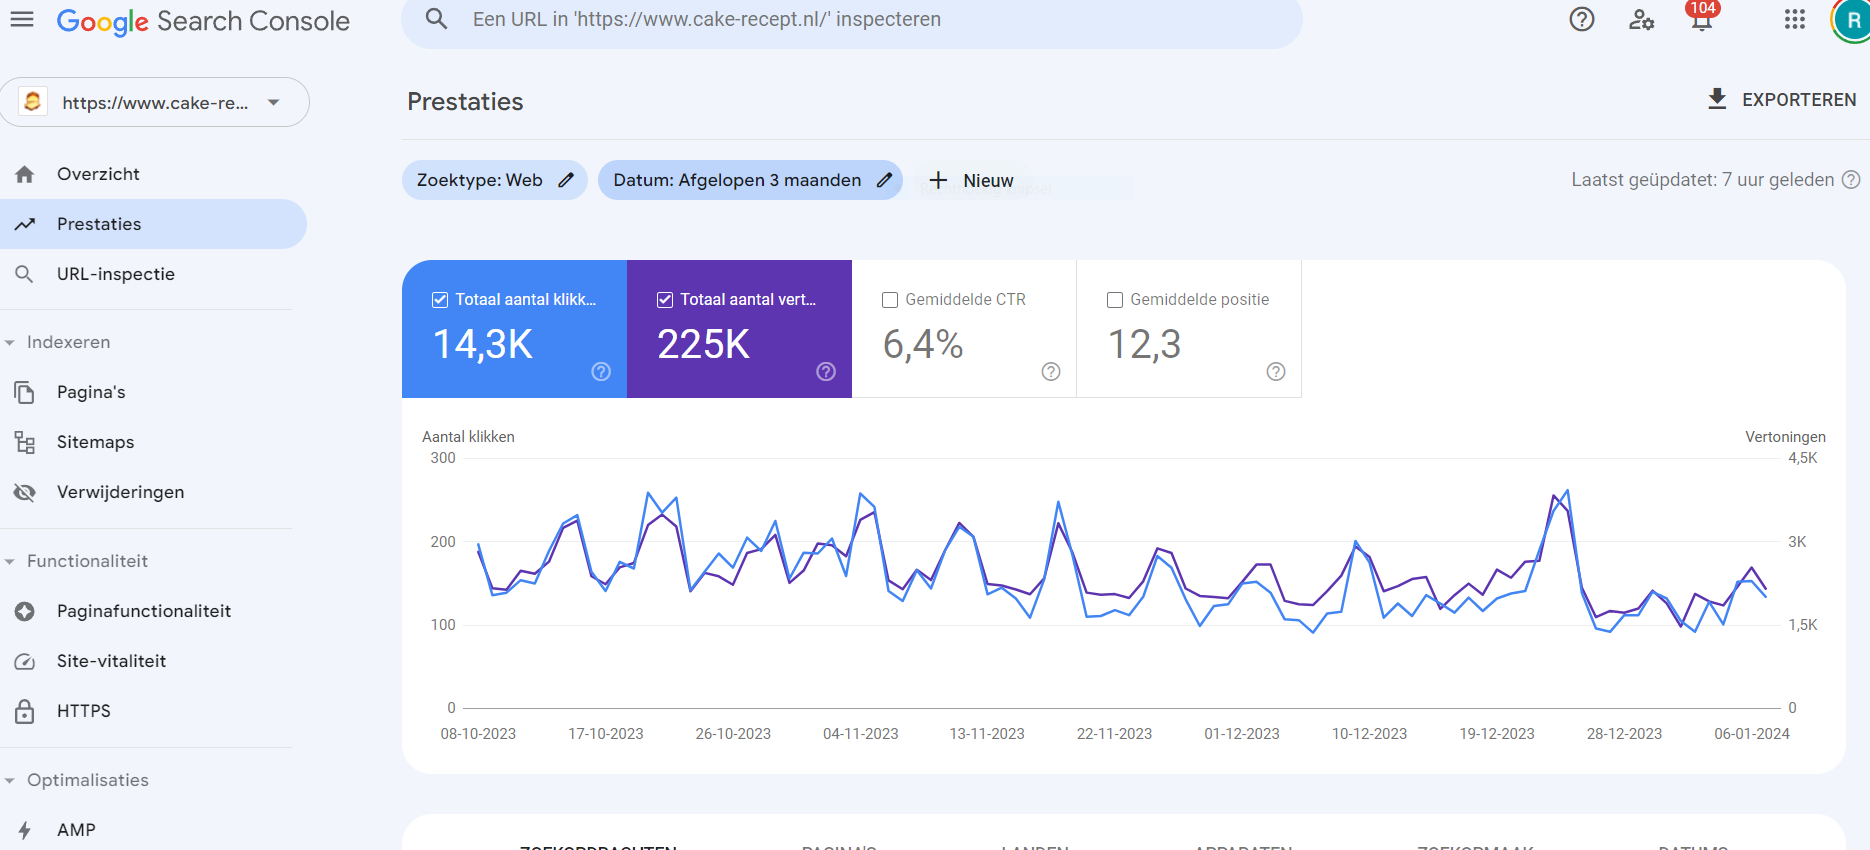Viewport: 1870px width, 850px height.
Task: Click the Site-vitaliteit gauge icon
Action: click(25, 661)
